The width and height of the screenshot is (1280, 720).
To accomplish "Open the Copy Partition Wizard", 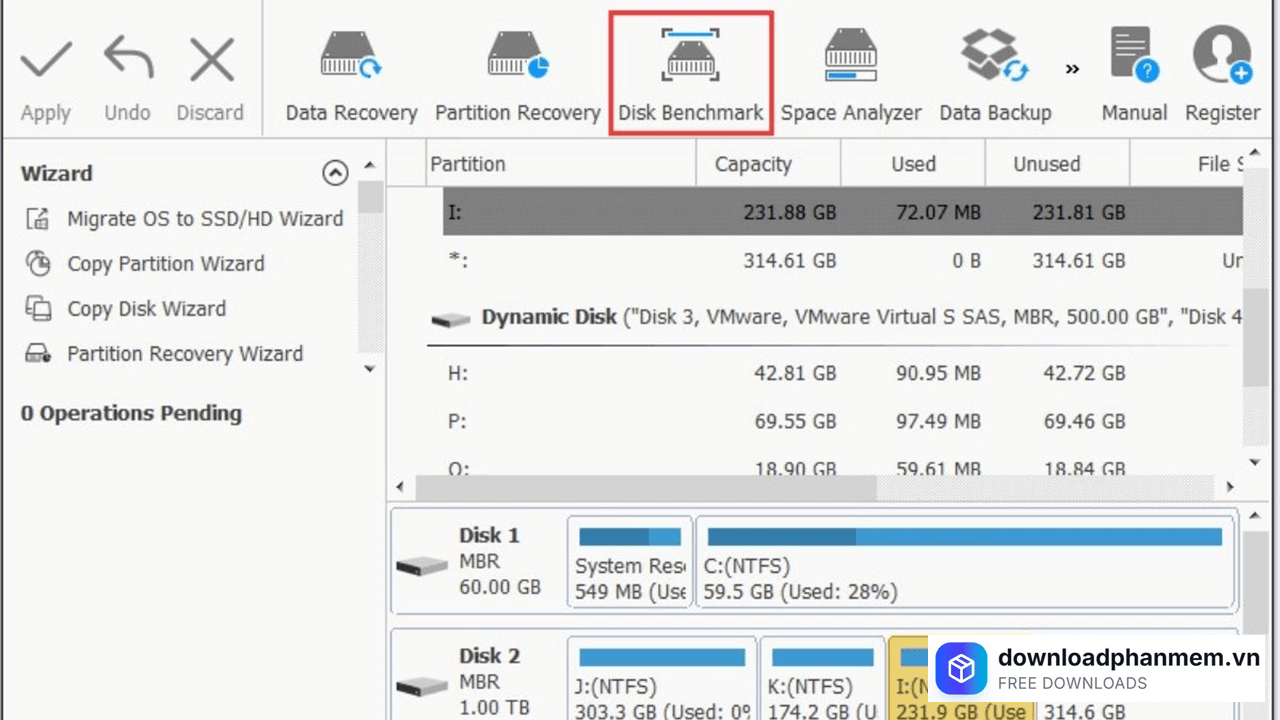I will click(x=165, y=264).
